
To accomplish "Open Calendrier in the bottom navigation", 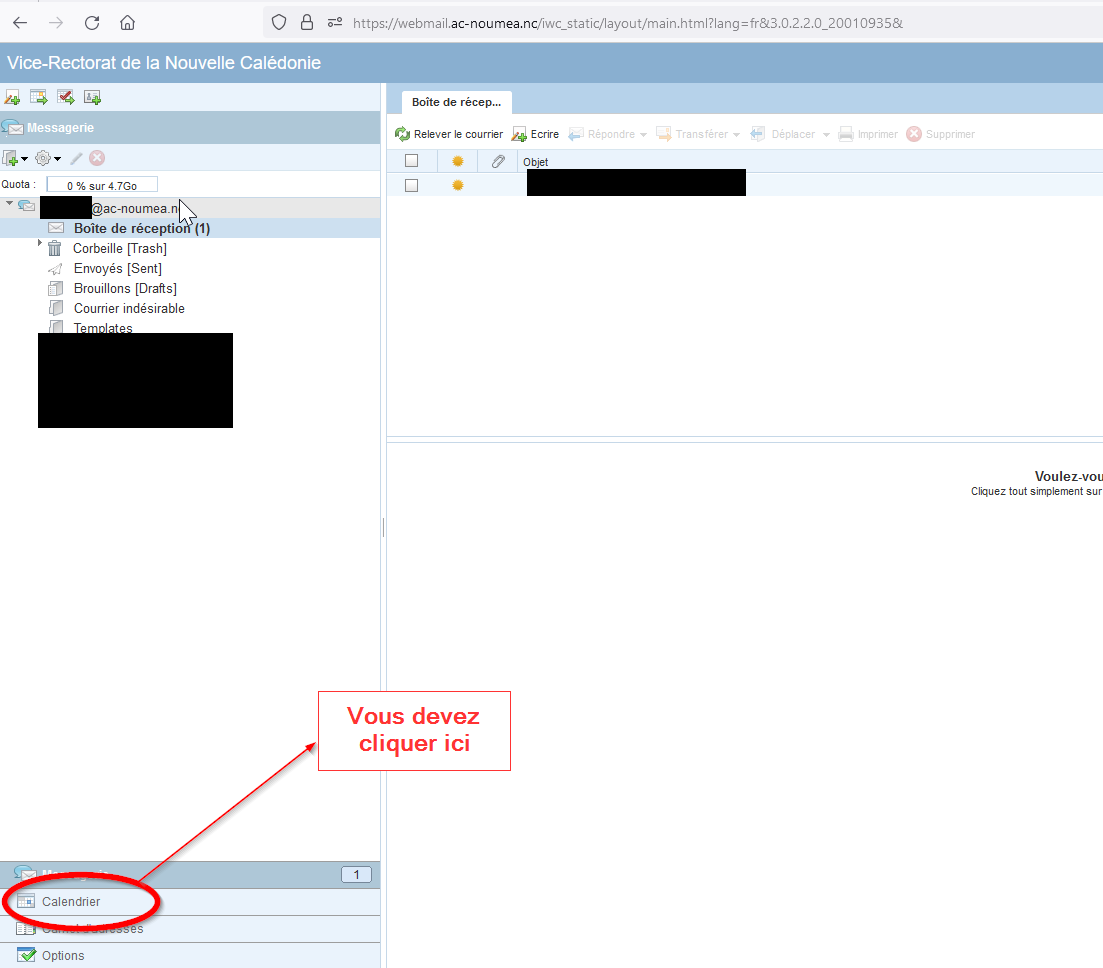I will point(70,902).
